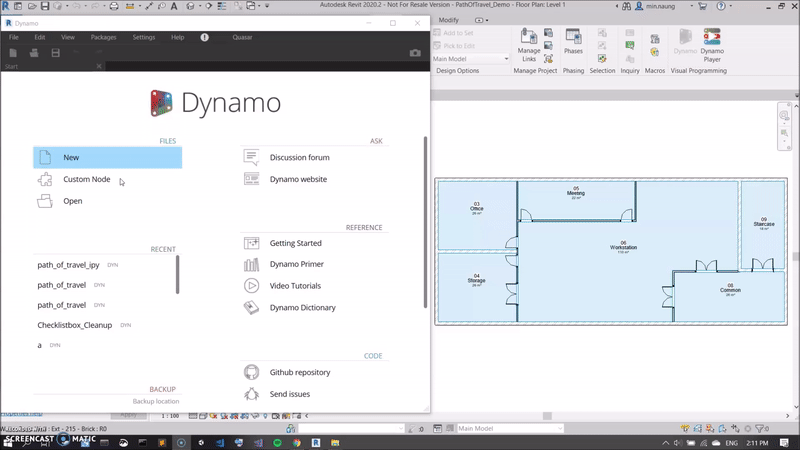Click the Github repository icon
Image resolution: width=800 pixels, height=450 pixels.
click(x=252, y=372)
